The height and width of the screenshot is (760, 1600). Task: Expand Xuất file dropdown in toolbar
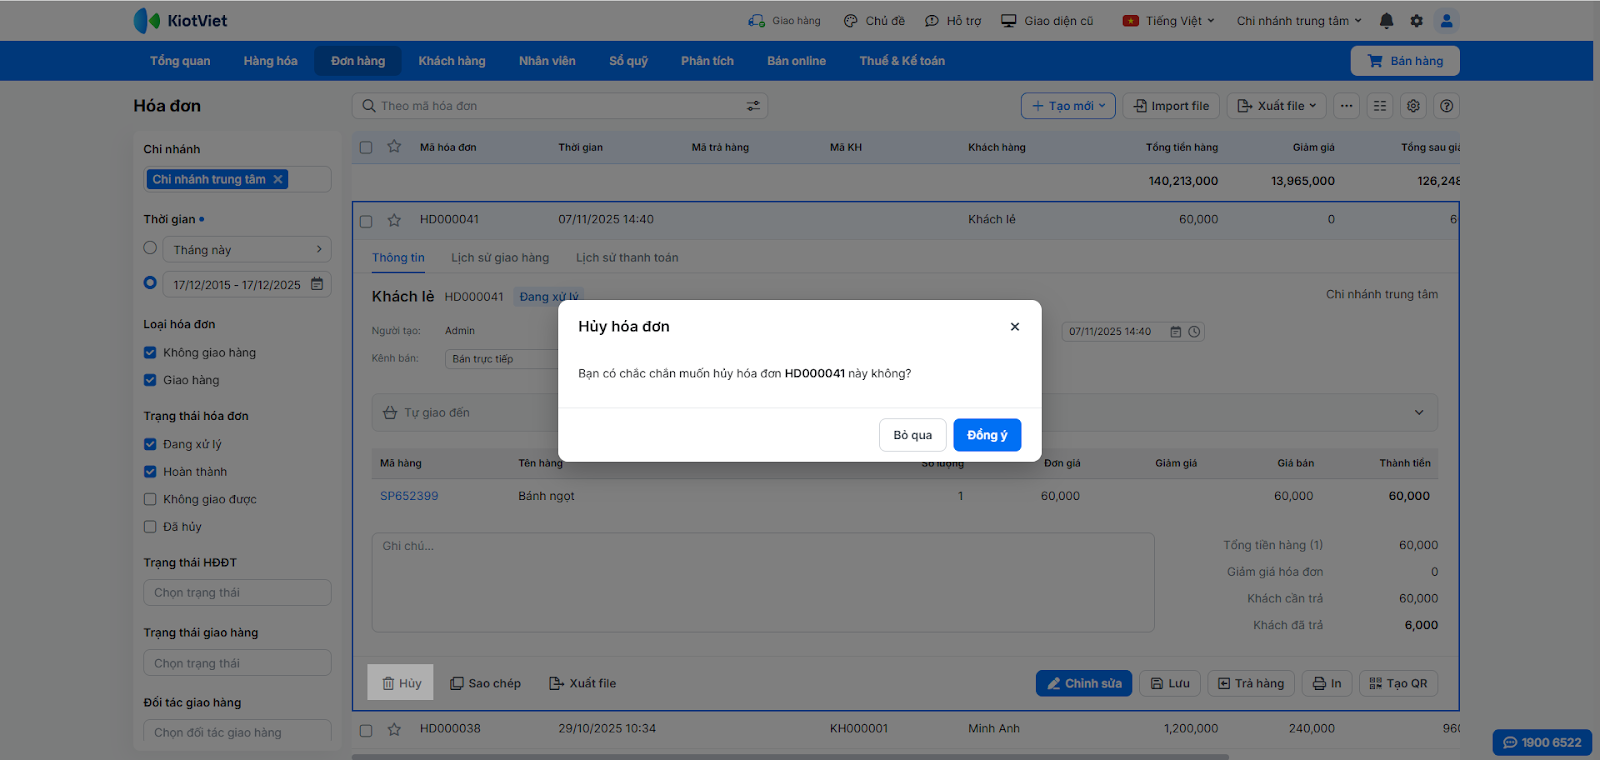[1278, 106]
